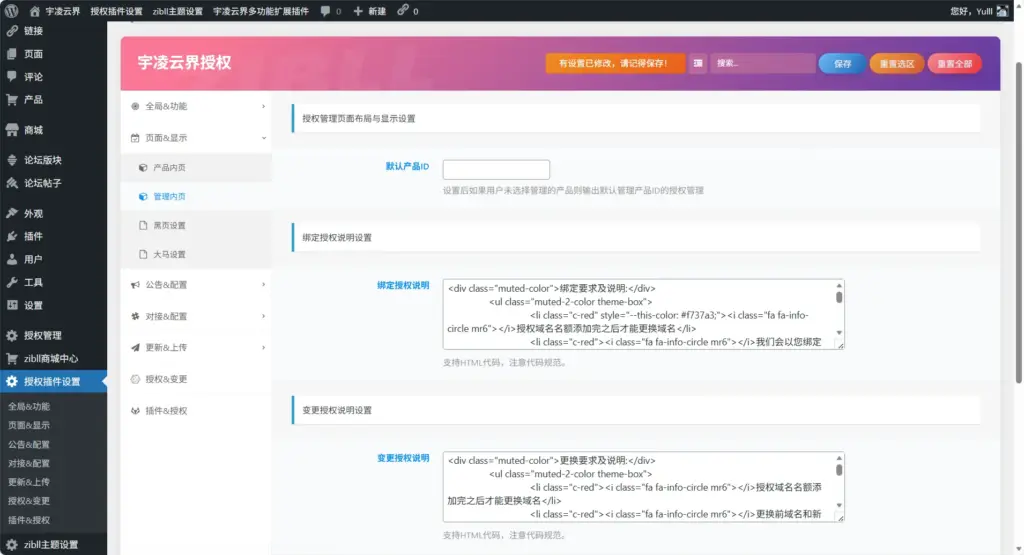Click the blue 保存 save button
The image size is (1024, 555).
point(842,63)
